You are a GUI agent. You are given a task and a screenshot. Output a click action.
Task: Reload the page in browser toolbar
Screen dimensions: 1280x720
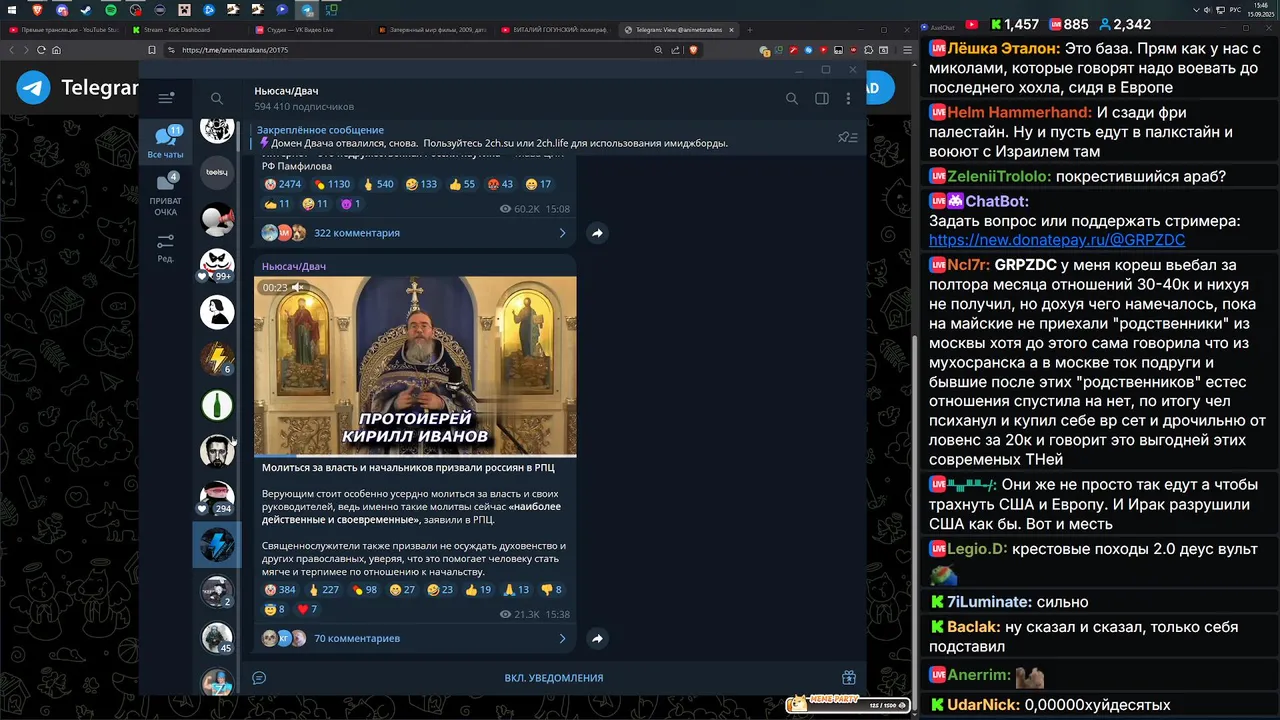[x=41, y=49]
